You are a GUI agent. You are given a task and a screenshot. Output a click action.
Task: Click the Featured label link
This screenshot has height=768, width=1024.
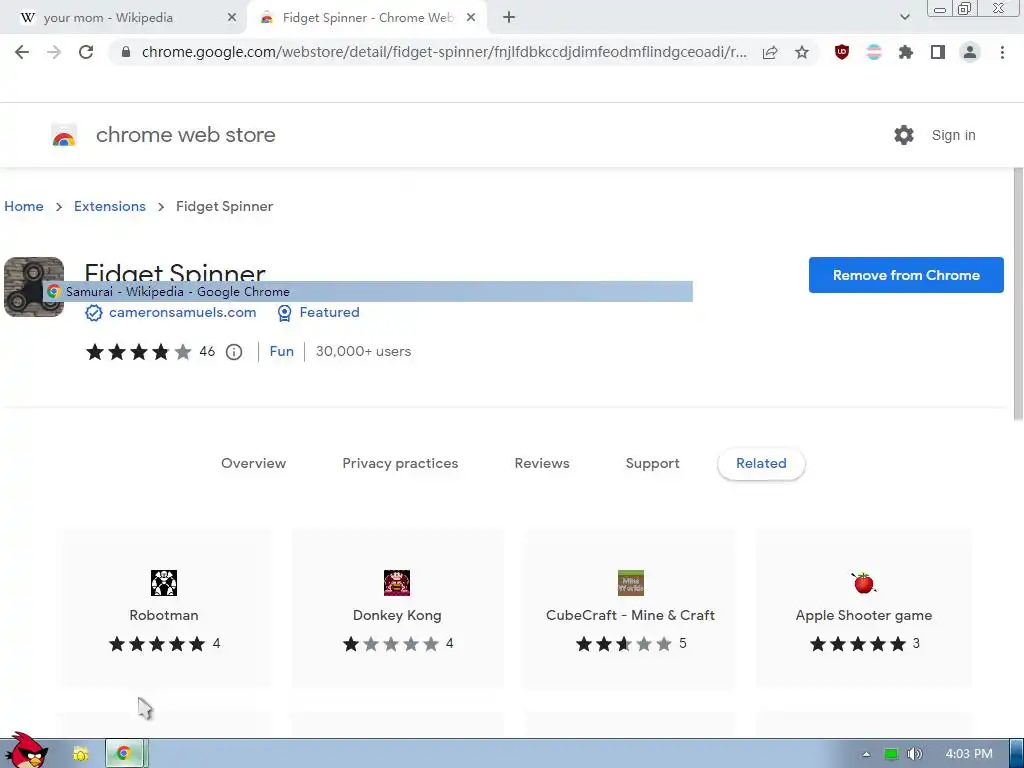330,313
